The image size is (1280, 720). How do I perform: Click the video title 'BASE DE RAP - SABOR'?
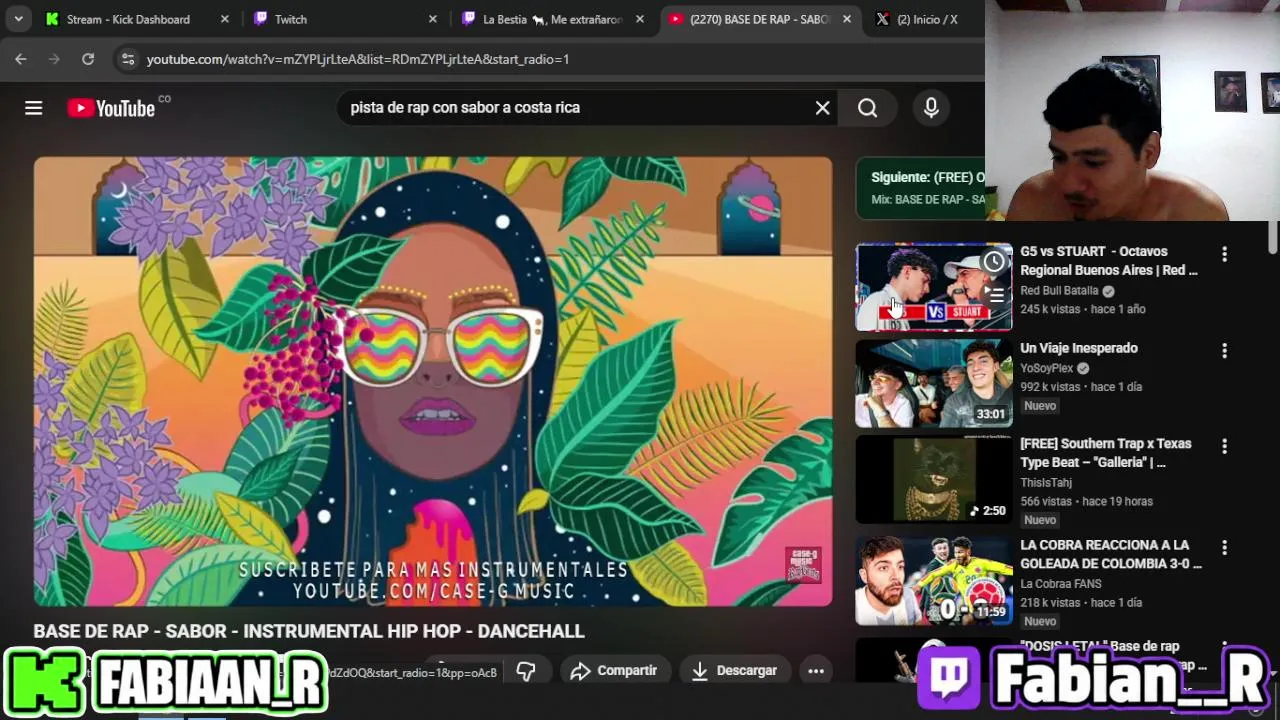pos(309,631)
